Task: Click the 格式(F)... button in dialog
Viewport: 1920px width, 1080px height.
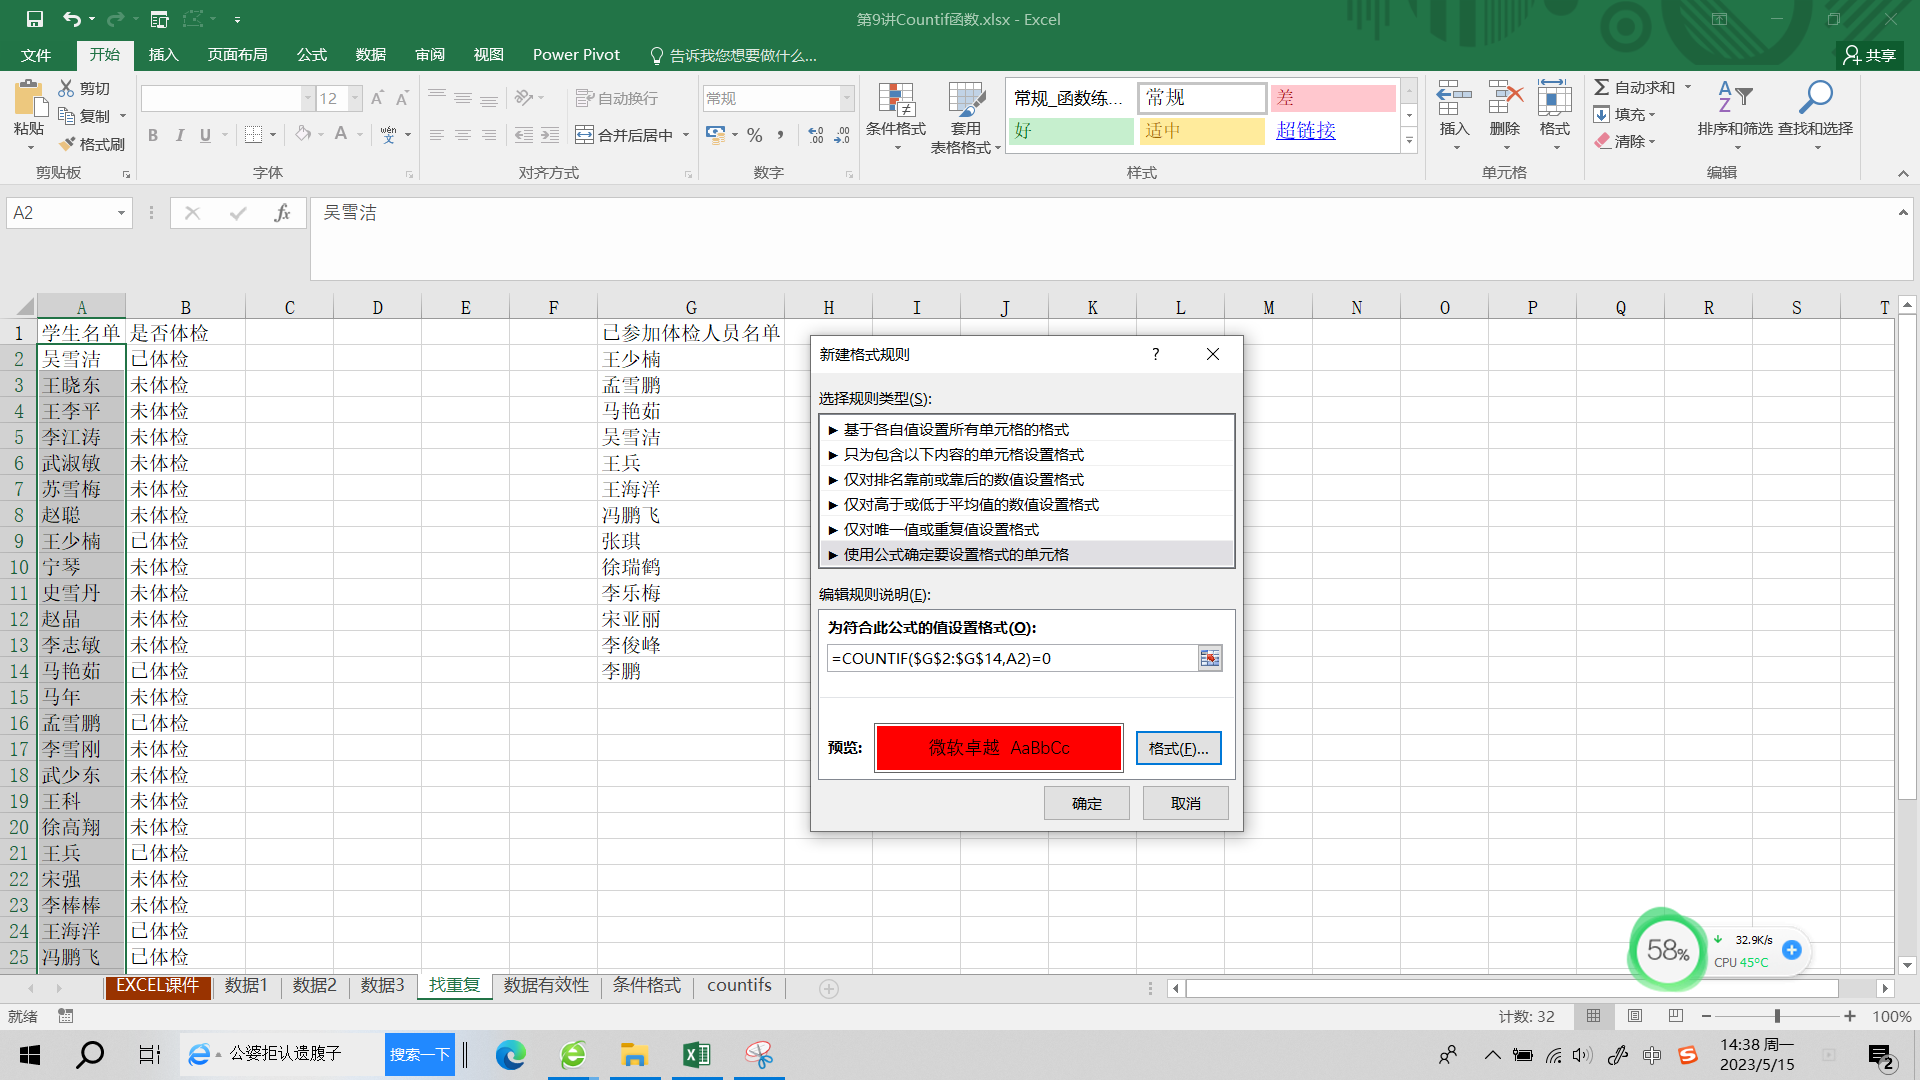Action: [x=1178, y=748]
